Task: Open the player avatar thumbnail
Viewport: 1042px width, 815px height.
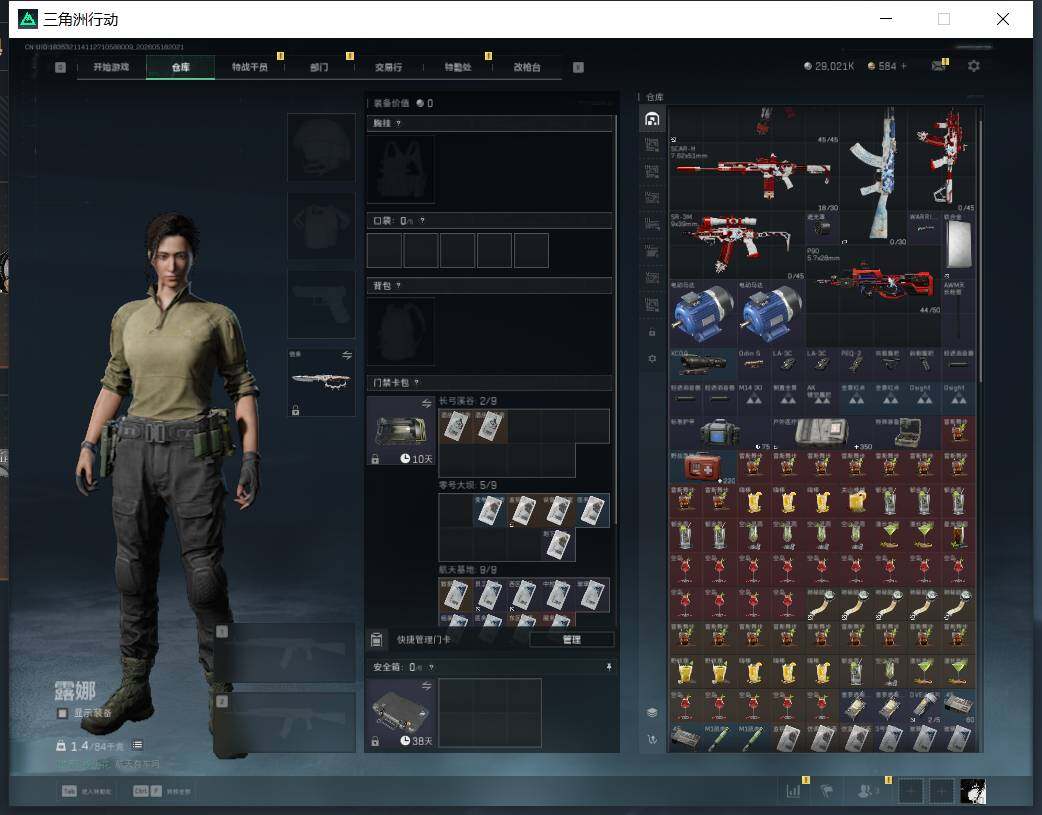Action: (x=973, y=791)
